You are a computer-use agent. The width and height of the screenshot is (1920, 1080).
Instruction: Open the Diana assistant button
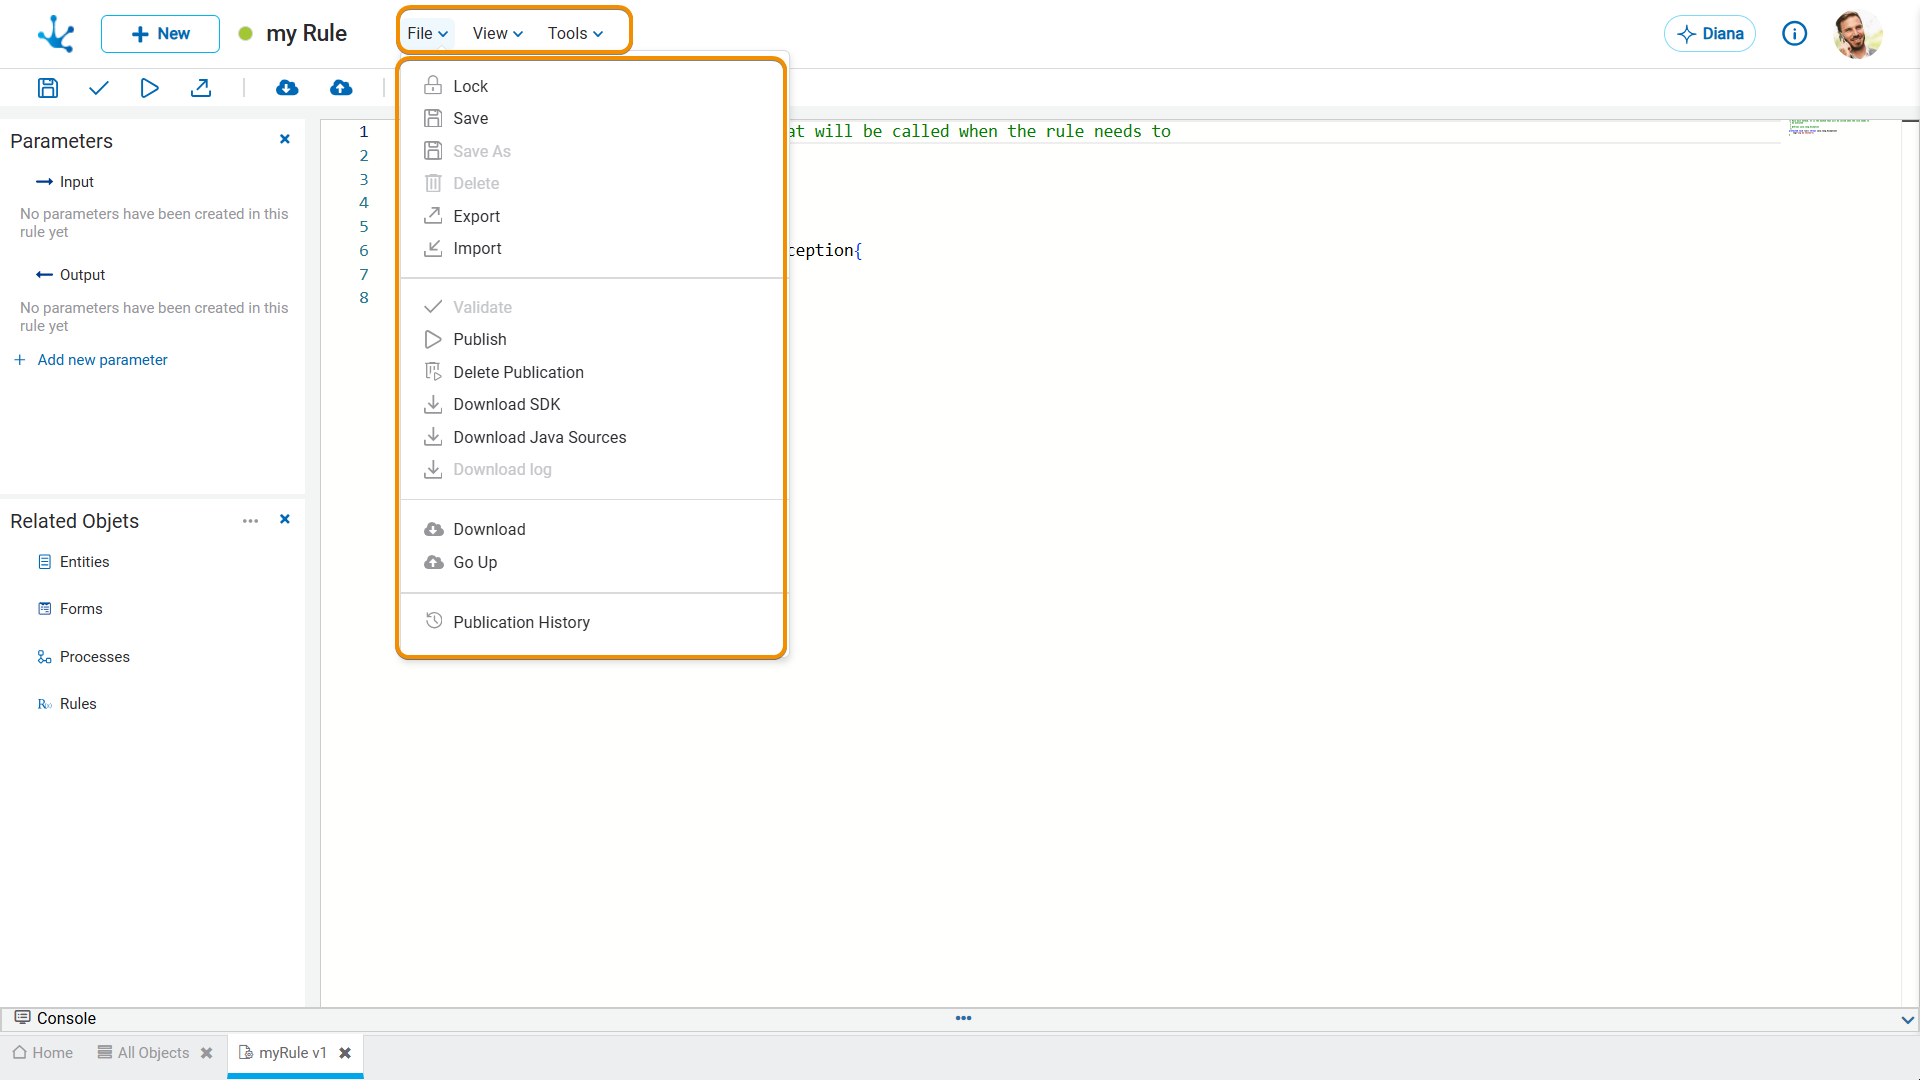click(x=1709, y=34)
